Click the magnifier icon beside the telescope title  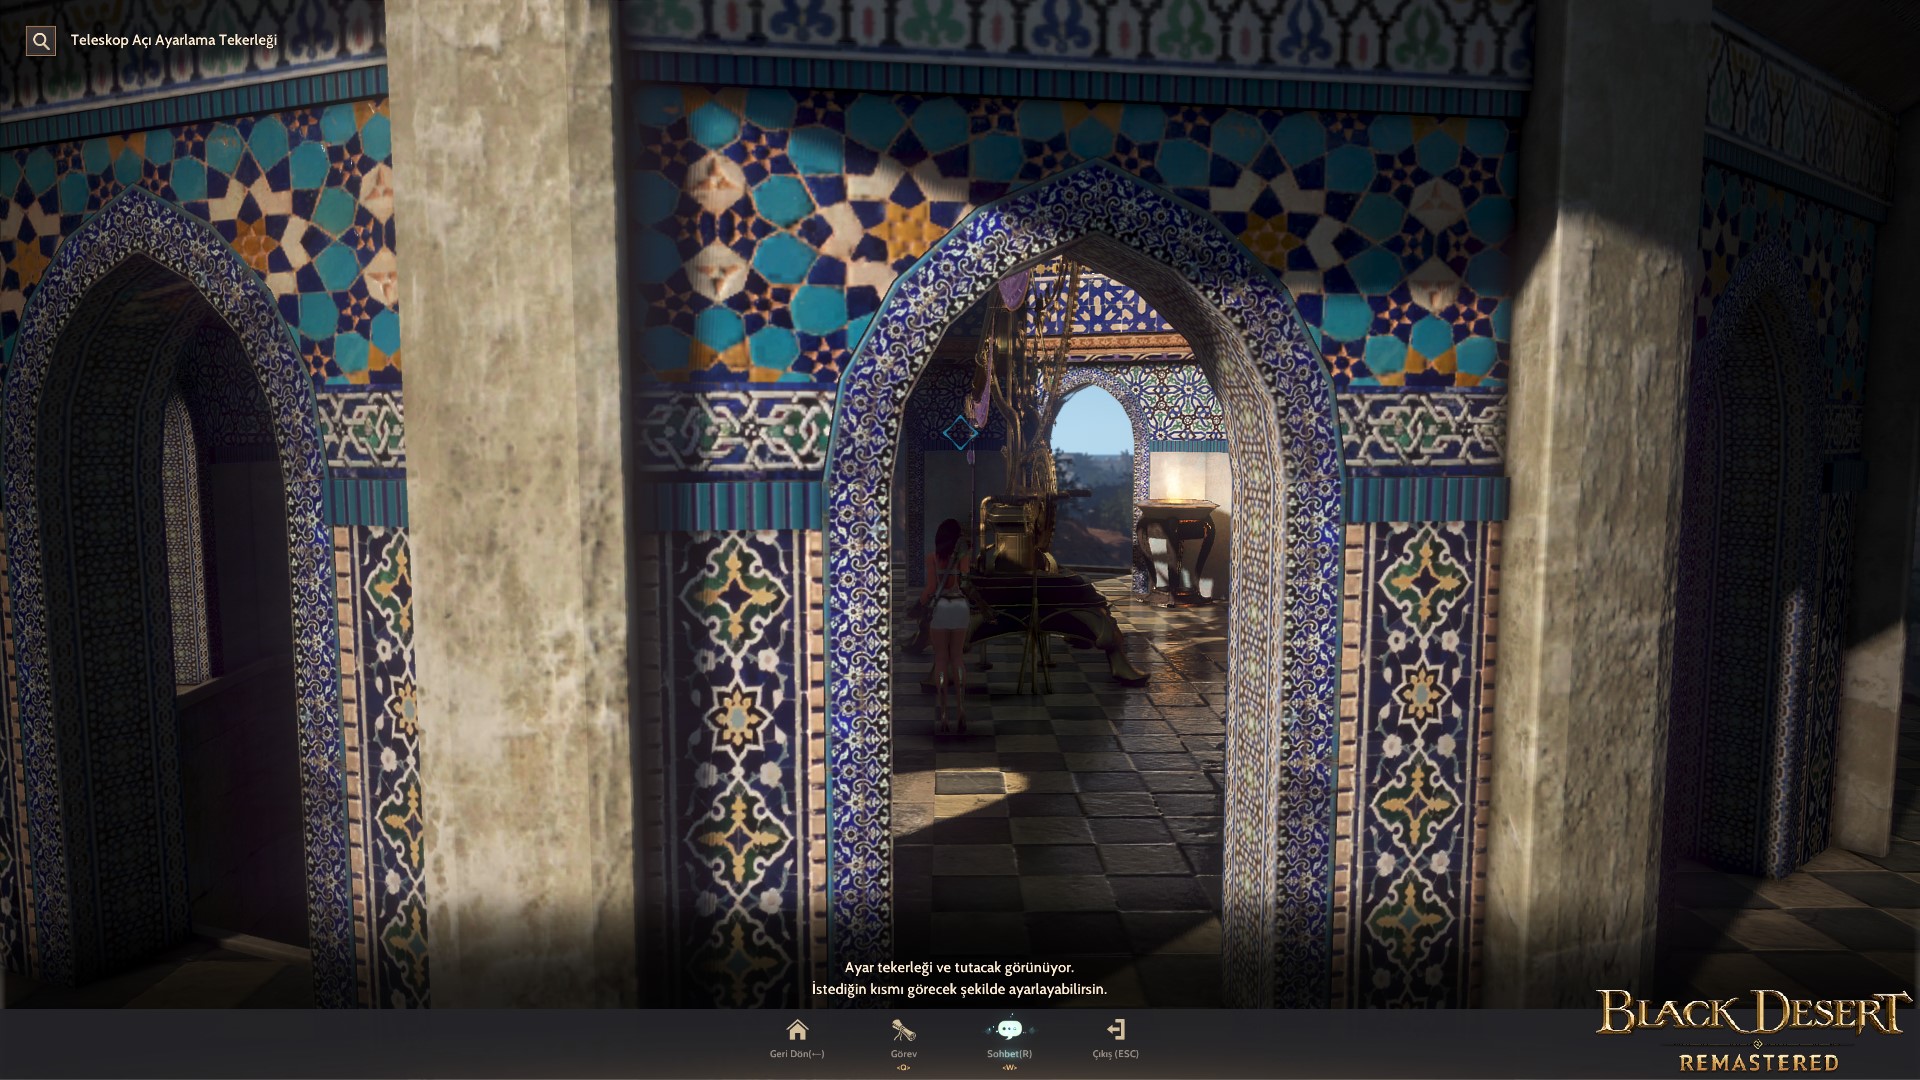[x=41, y=41]
